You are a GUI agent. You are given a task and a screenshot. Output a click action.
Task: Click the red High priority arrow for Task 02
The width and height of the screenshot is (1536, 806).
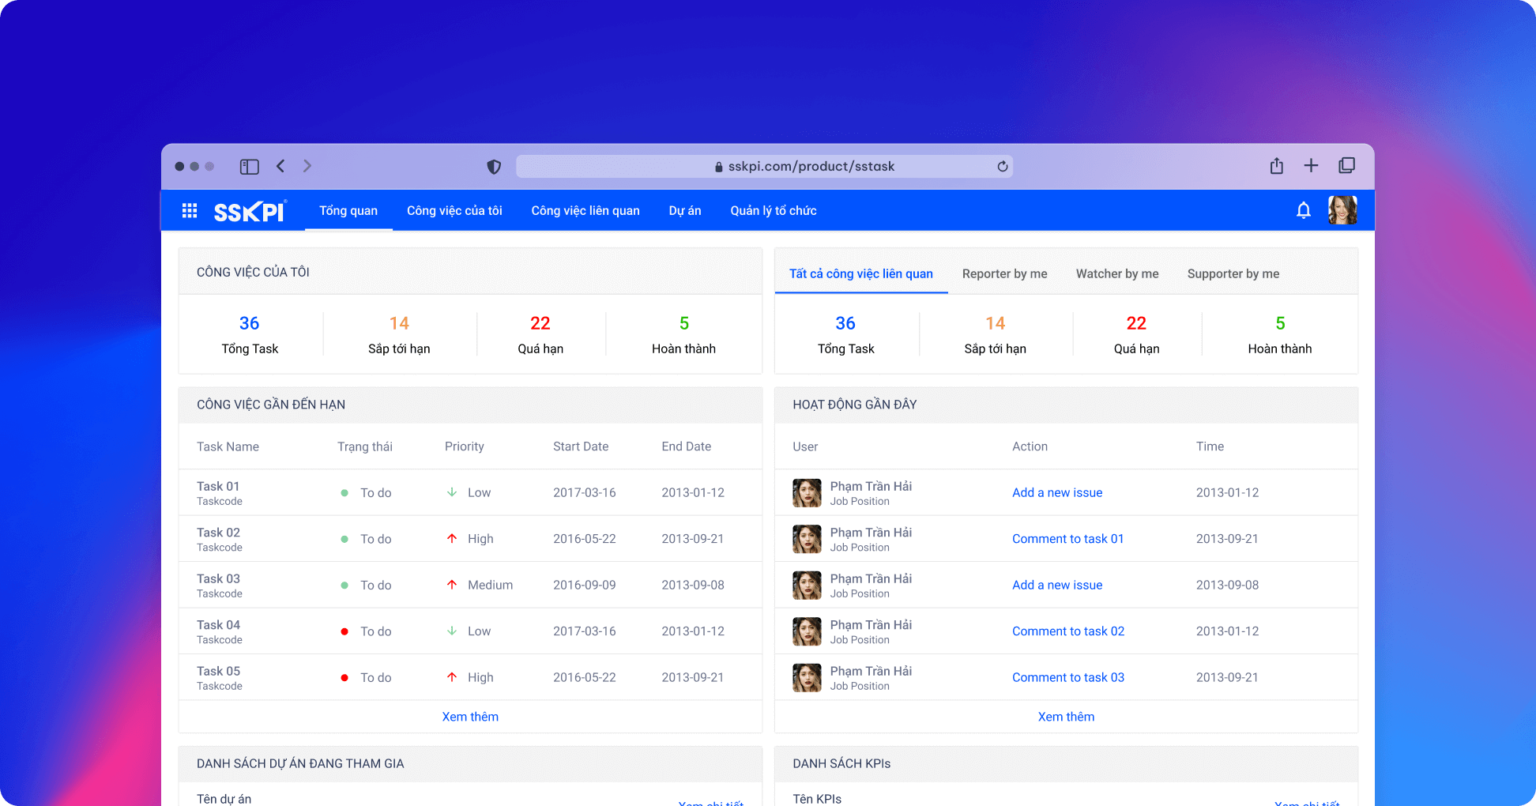click(452, 538)
